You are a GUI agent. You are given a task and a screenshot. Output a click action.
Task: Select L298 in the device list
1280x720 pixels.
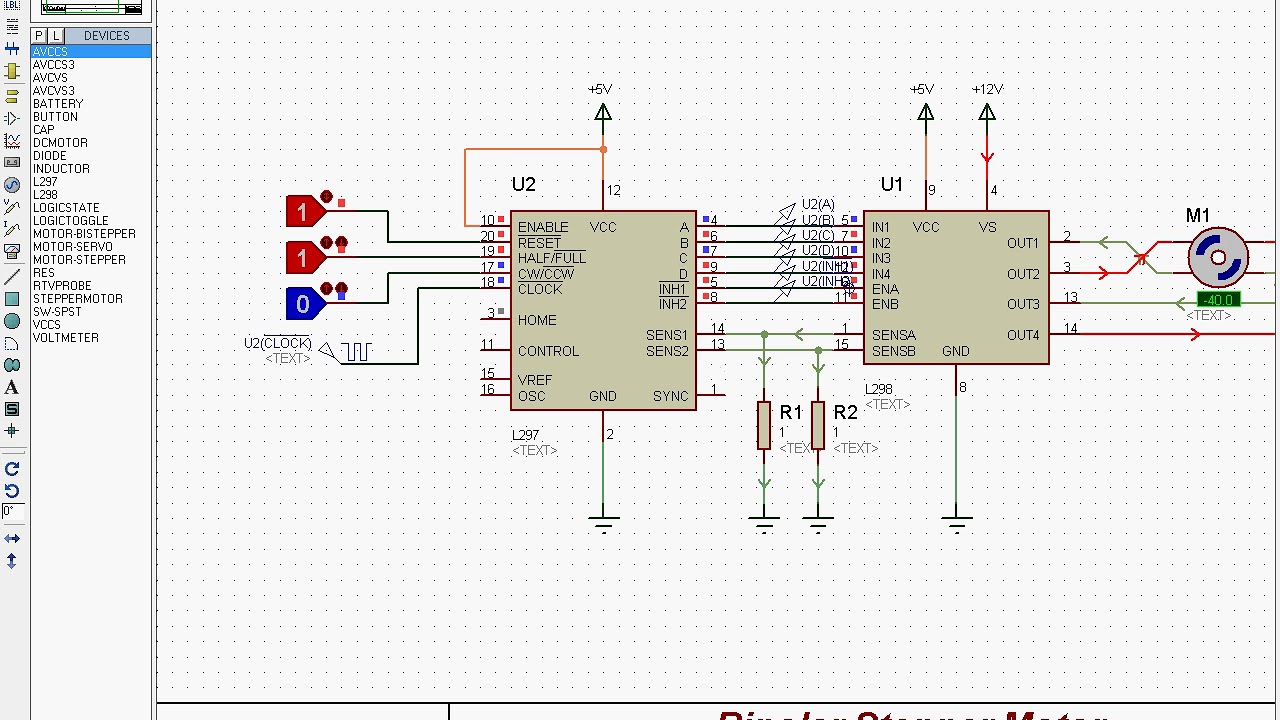tap(91, 195)
